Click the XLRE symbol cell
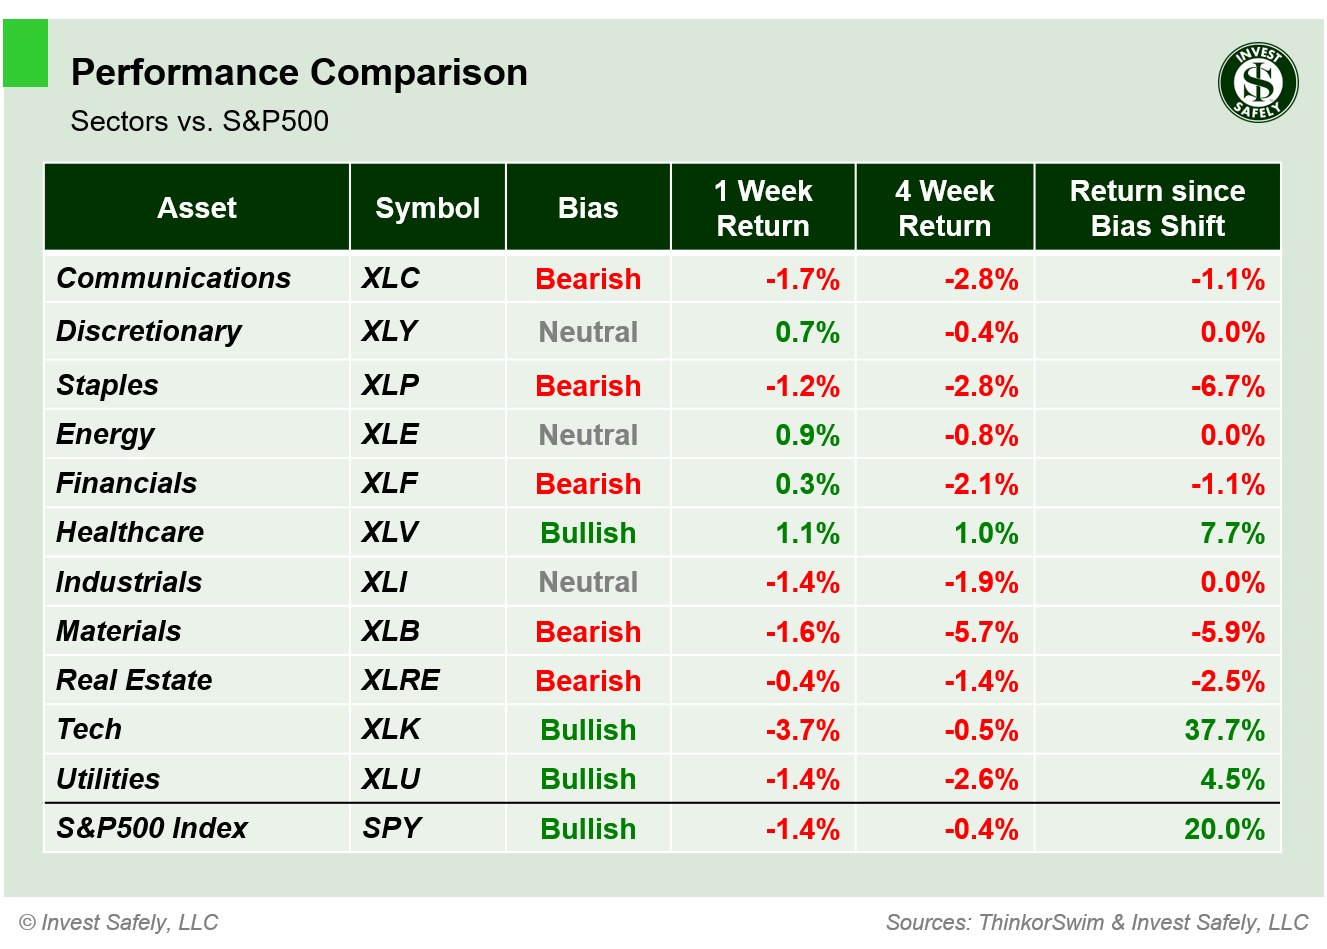This screenshot has width=1327, height=949. (x=400, y=680)
